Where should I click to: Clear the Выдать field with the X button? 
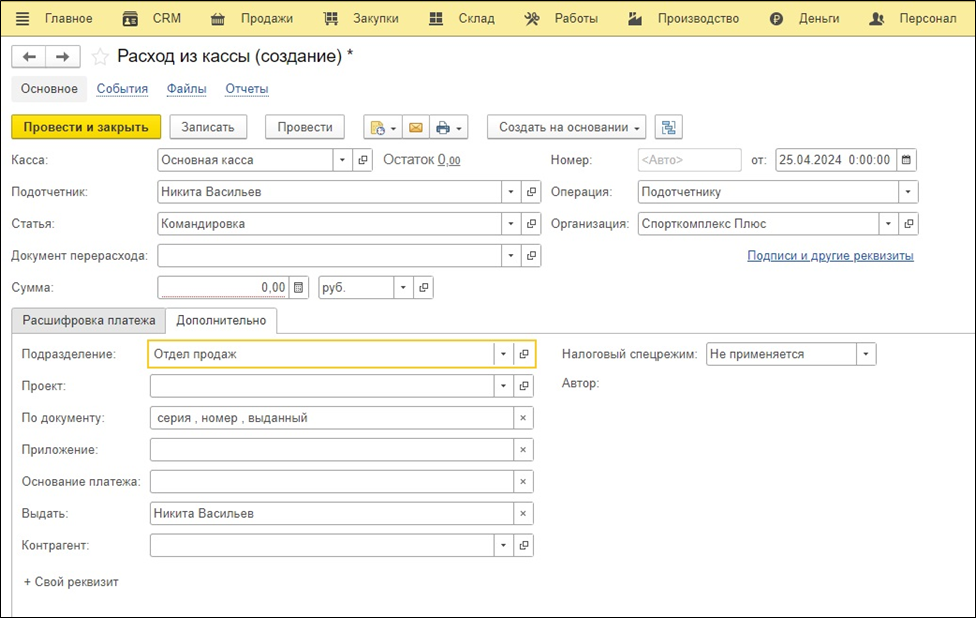(x=522, y=514)
